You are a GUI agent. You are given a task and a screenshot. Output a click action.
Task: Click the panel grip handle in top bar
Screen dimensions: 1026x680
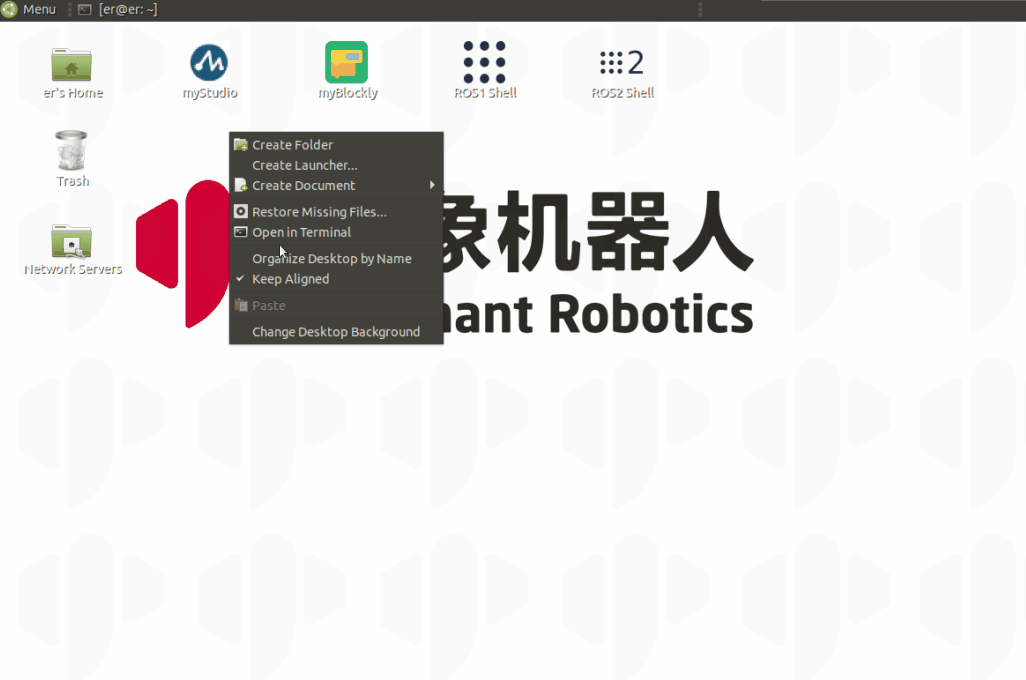[699, 9]
